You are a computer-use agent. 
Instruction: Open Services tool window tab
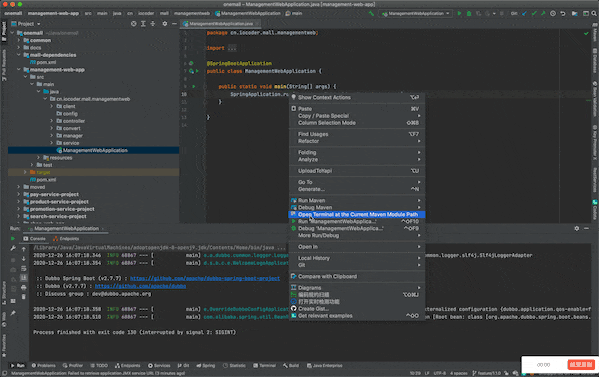159,366
